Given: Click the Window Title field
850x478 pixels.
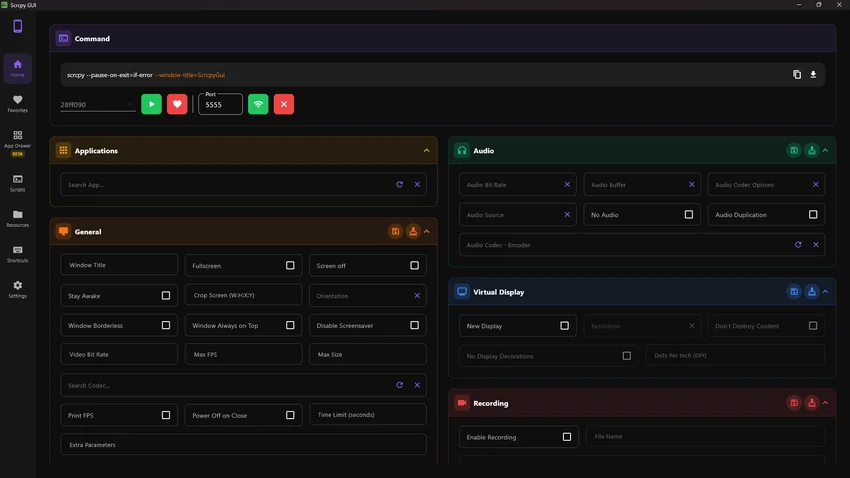Looking at the screenshot, I should [119, 265].
